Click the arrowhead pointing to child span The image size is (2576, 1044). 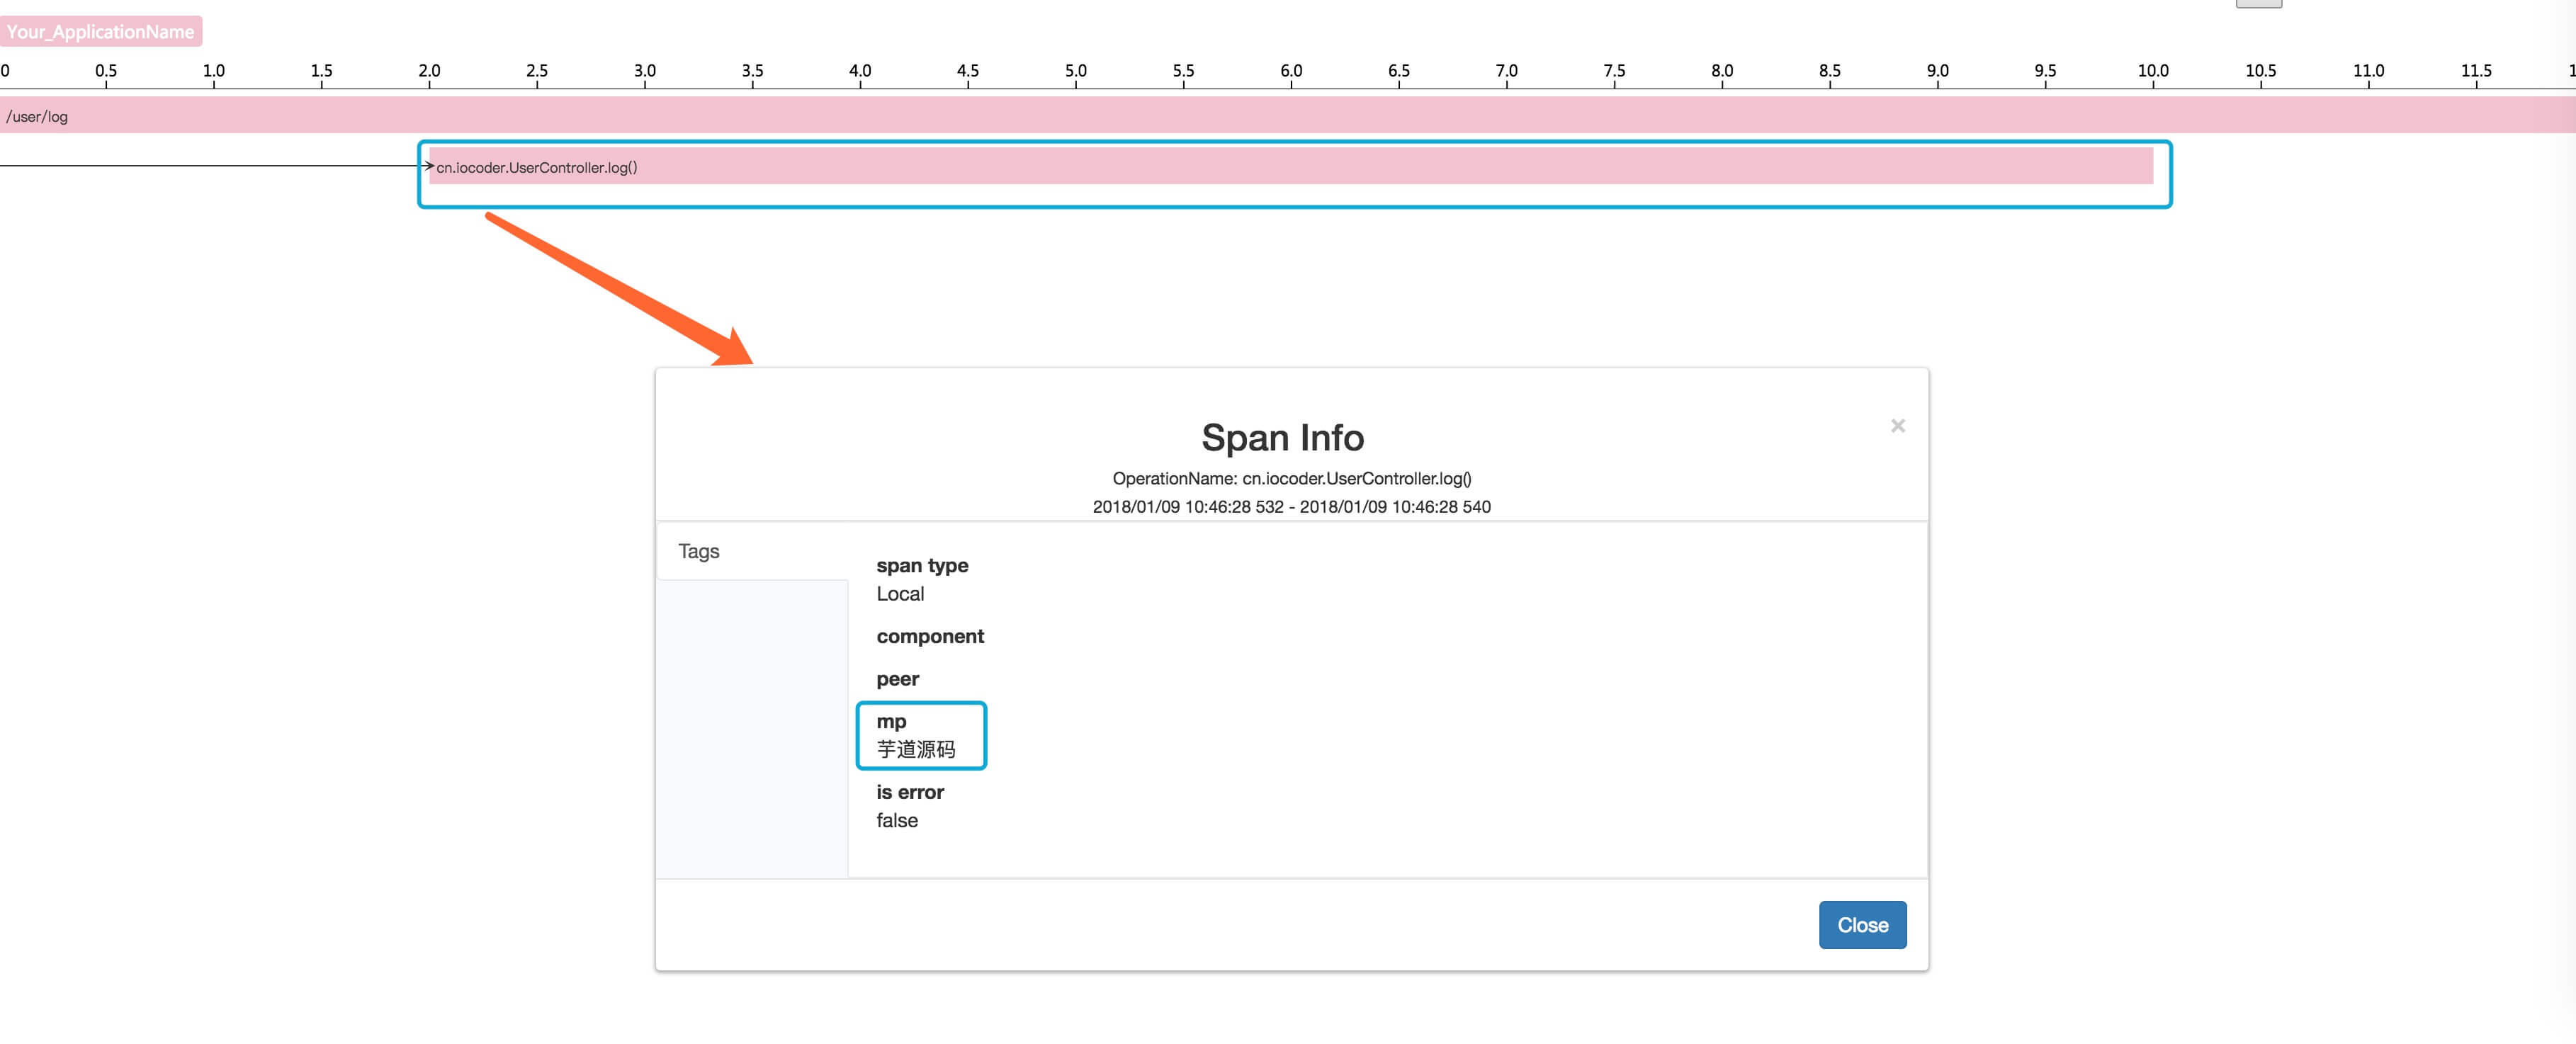click(x=429, y=166)
